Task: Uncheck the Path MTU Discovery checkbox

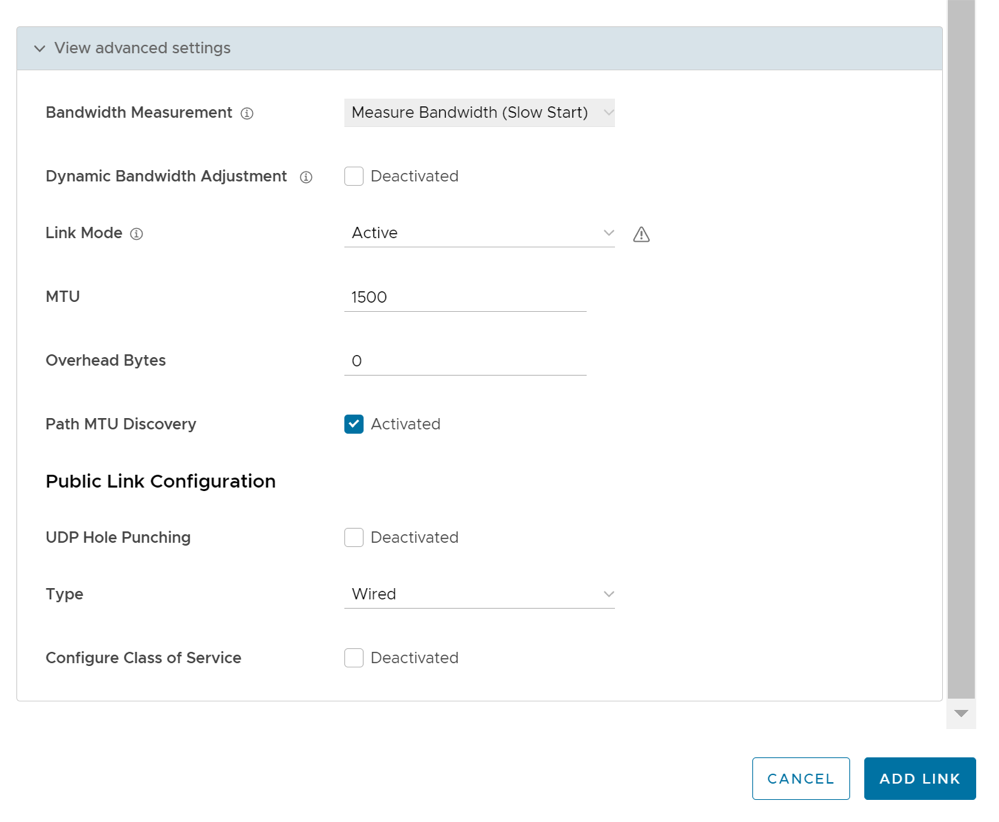Action: 354,424
